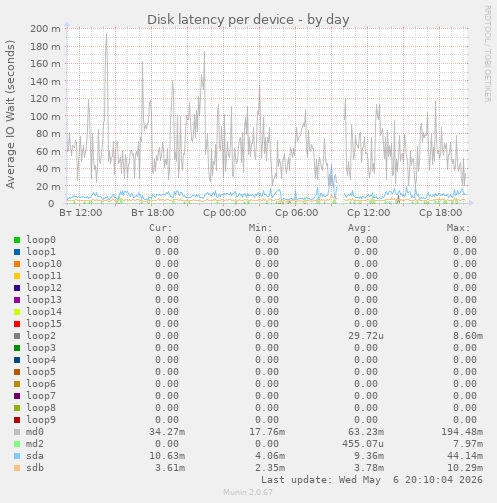Click the loop15 legend label

point(44,324)
